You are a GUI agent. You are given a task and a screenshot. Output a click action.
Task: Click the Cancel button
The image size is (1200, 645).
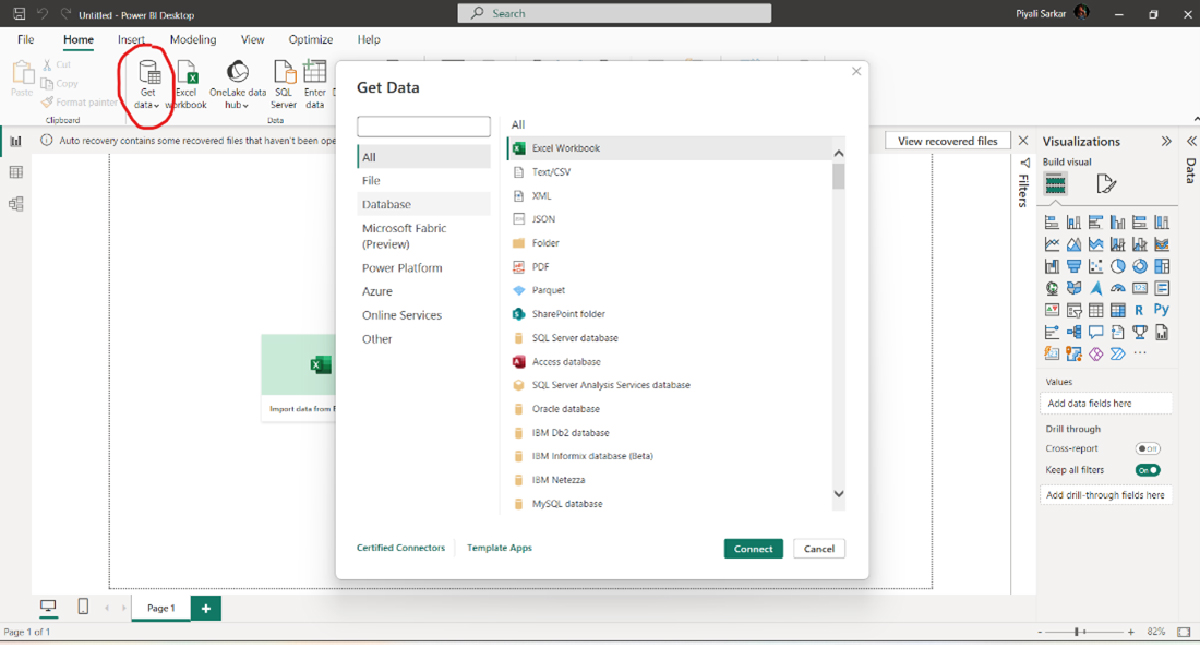pos(819,548)
